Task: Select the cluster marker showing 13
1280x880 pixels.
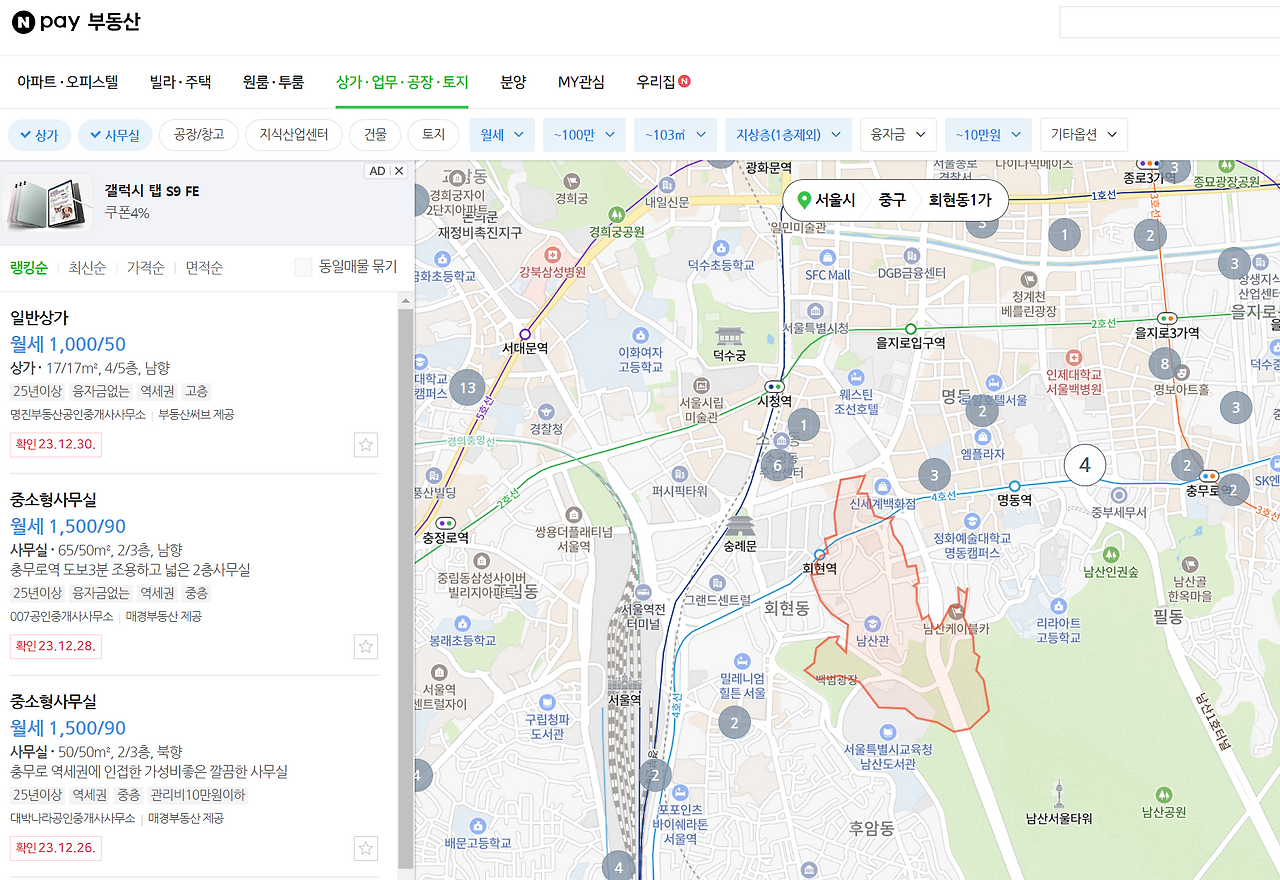Action: pyautogui.click(x=467, y=388)
